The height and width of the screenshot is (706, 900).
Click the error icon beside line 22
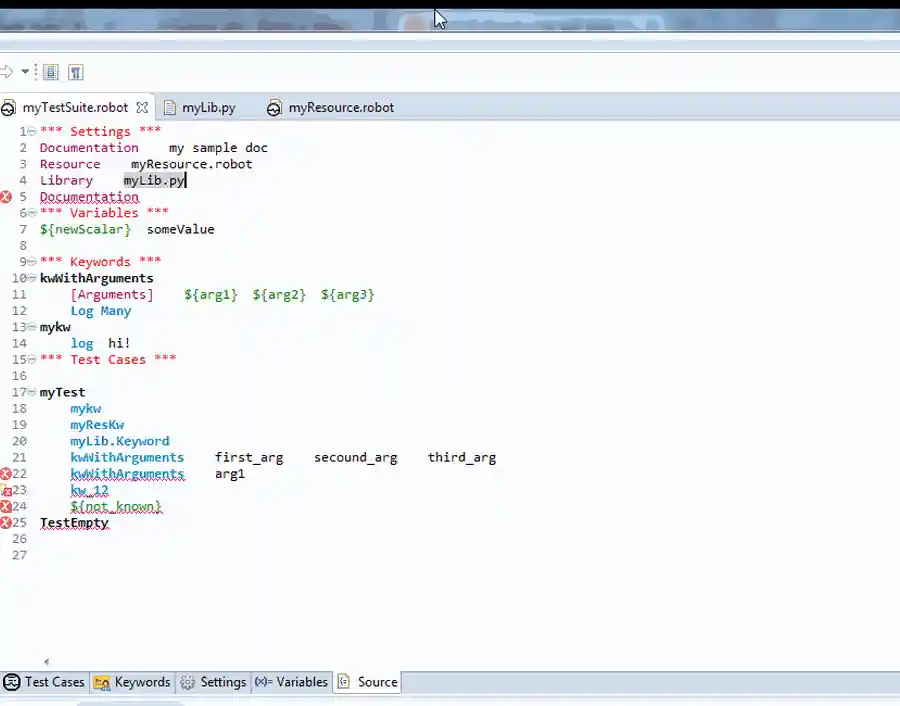point(6,474)
